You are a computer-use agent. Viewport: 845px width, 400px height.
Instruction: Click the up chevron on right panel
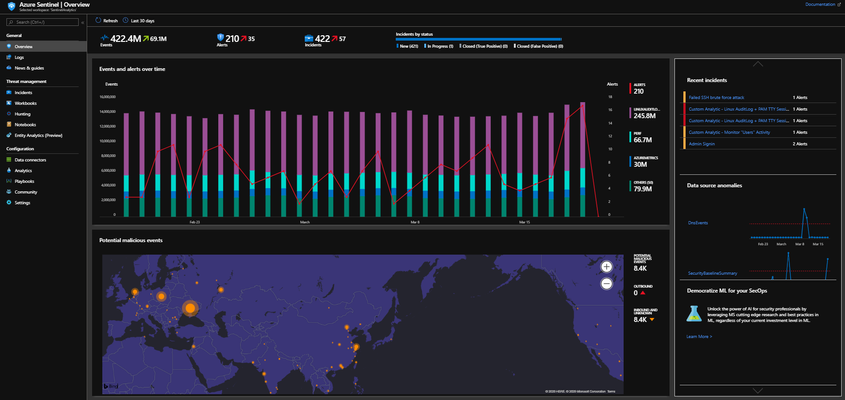[758, 64]
